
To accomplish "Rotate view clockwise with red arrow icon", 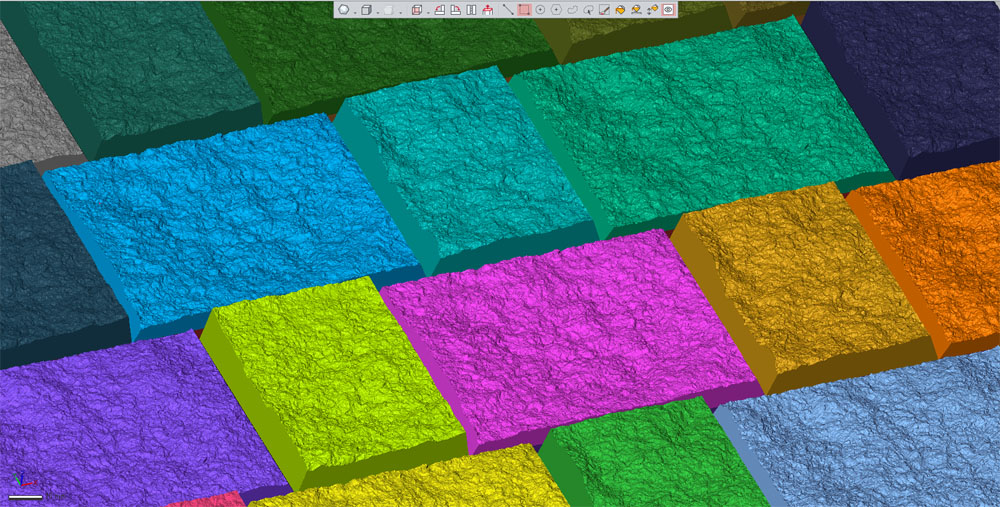I will tap(455, 10).
